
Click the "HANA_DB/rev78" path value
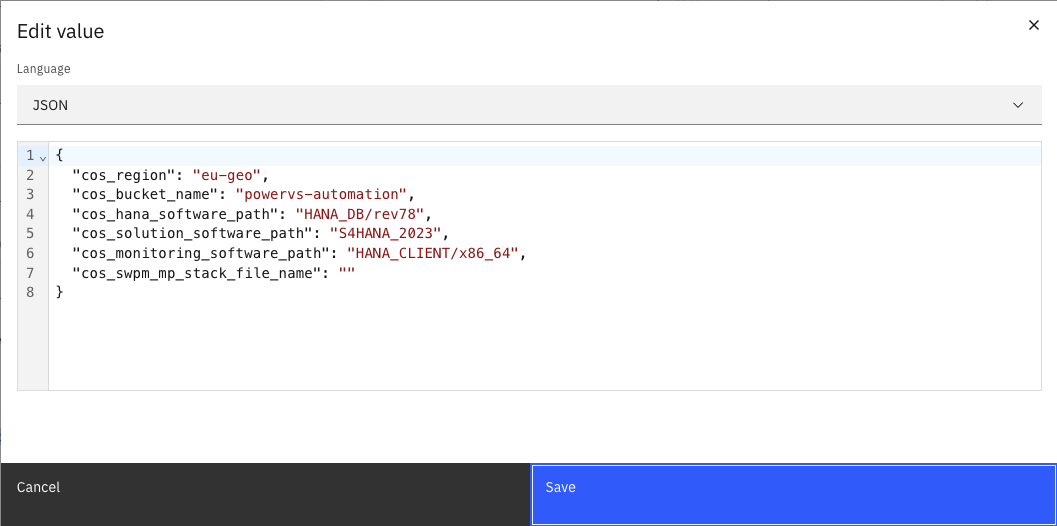(x=360, y=213)
